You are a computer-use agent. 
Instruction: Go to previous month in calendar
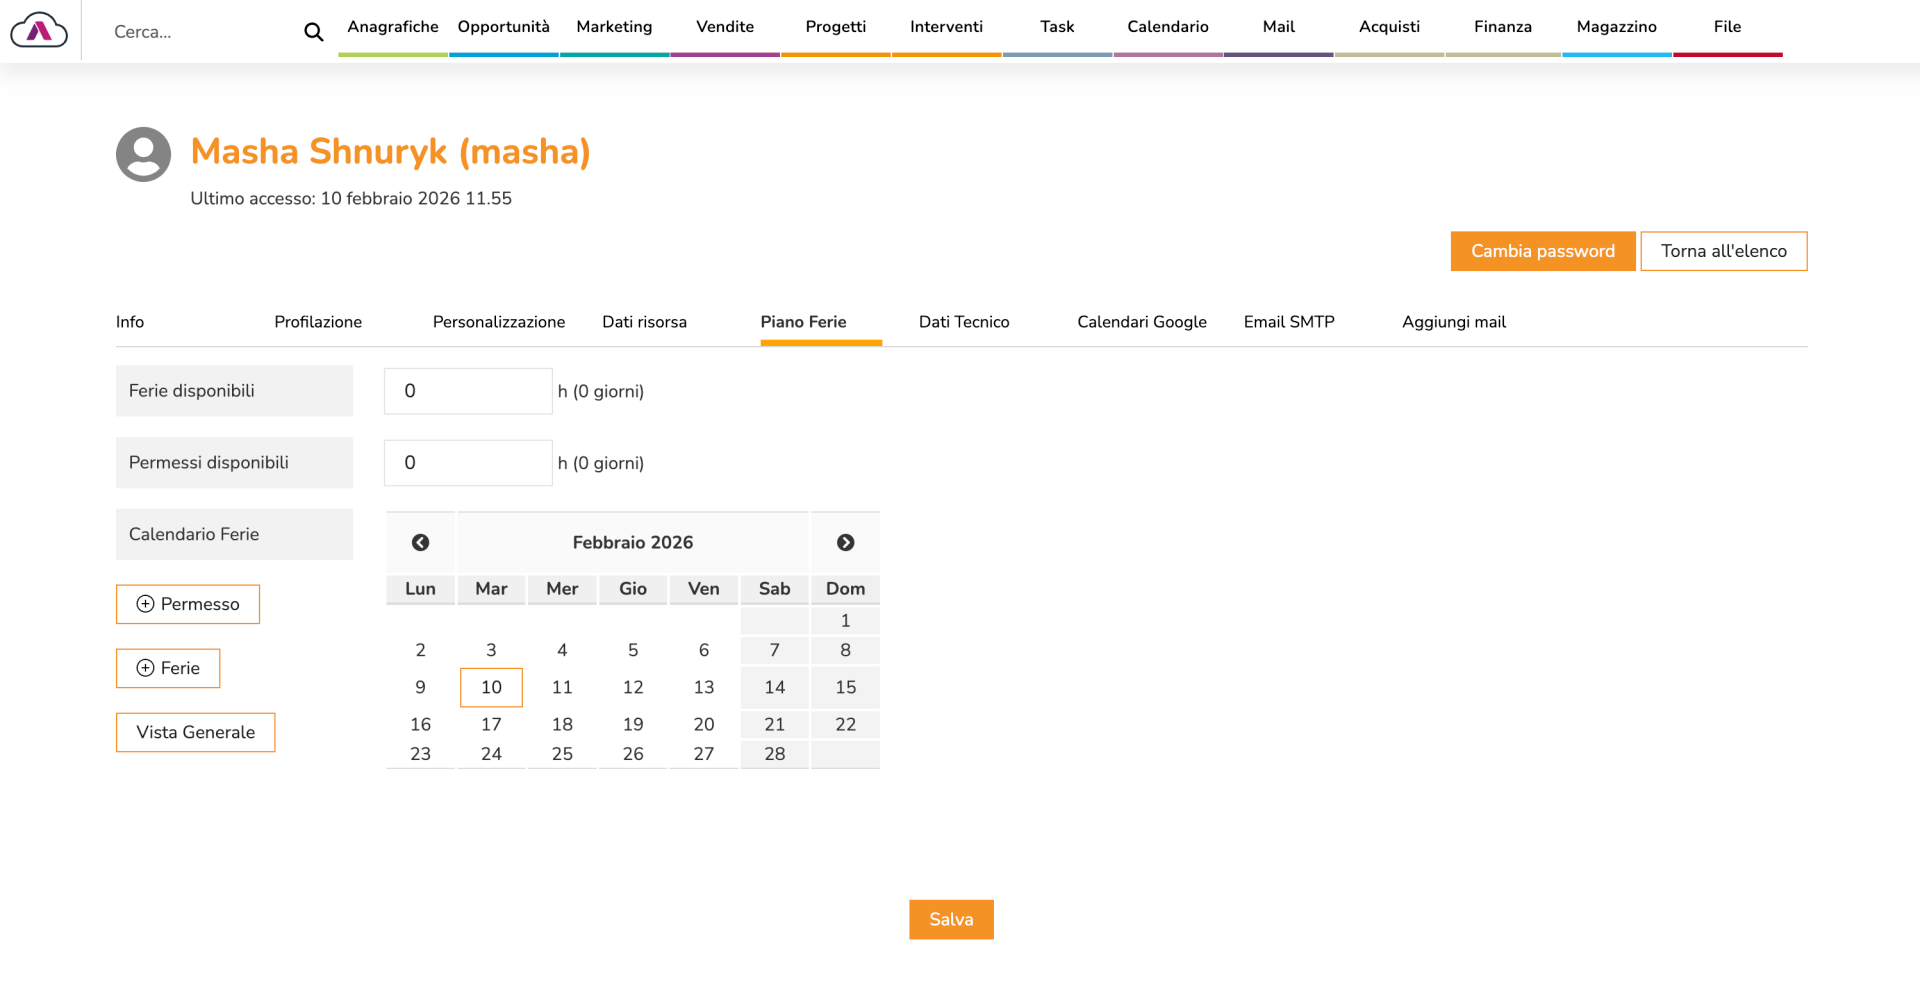coord(420,542)
